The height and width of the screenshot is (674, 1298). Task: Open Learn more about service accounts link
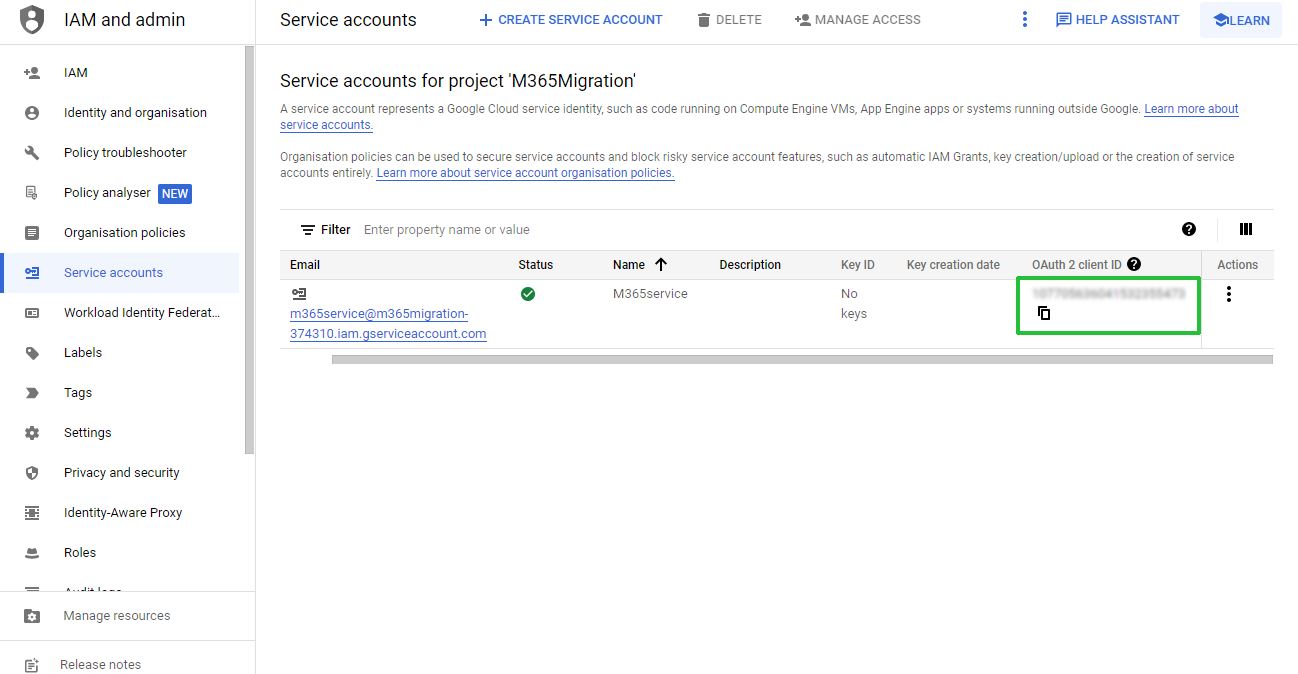click(1191, 109)
